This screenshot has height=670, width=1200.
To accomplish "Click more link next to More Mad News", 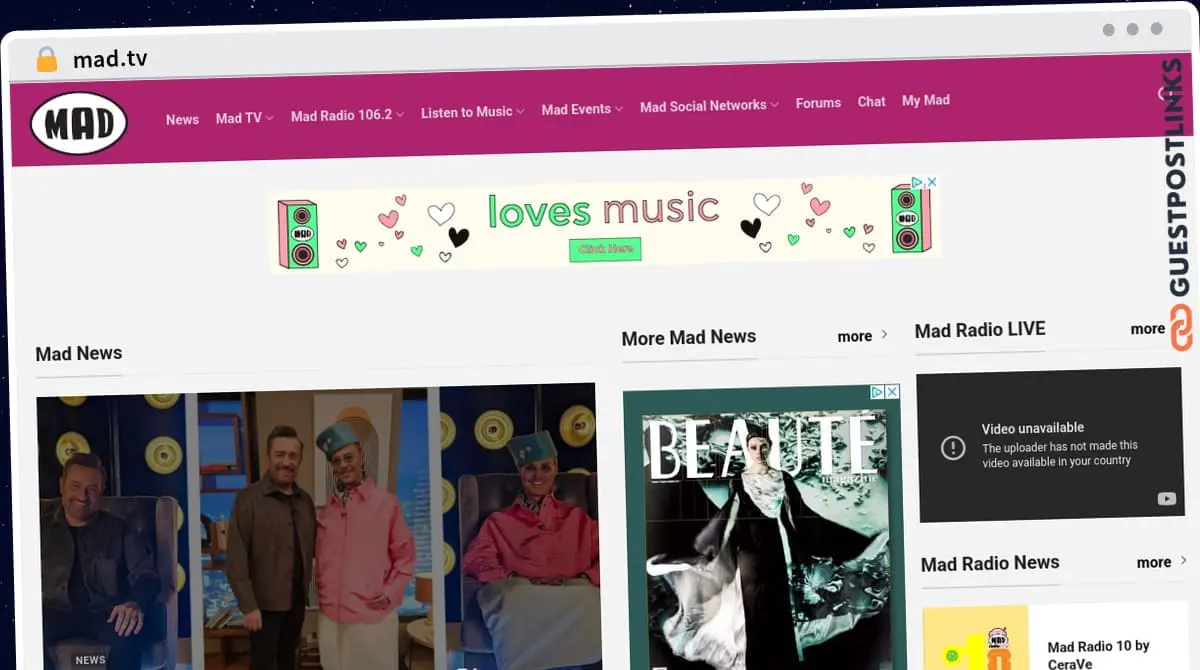I will tap(862, 336).
